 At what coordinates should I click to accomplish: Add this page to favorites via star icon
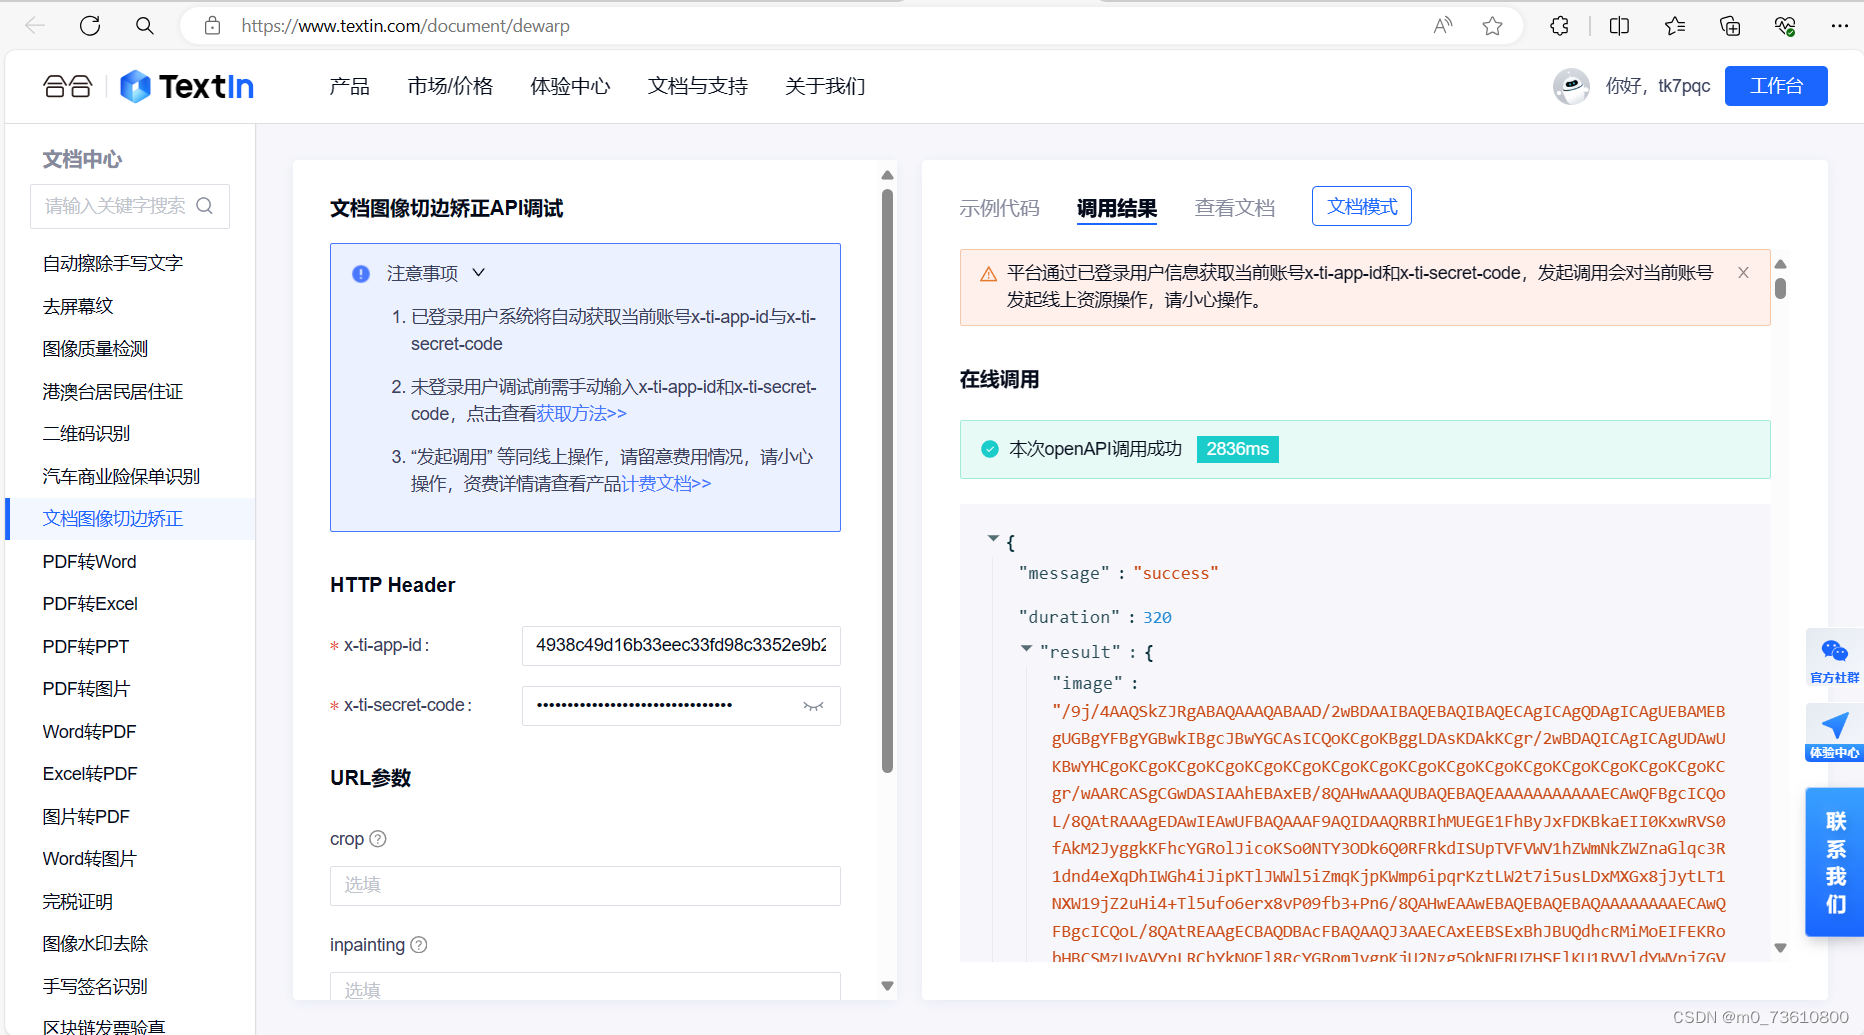tap(1492, 25)
